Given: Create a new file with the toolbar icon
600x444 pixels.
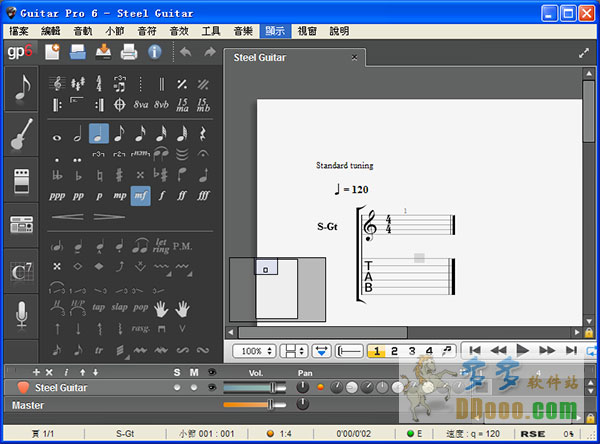Looking at the screenshot, I should tap(52, 52).
